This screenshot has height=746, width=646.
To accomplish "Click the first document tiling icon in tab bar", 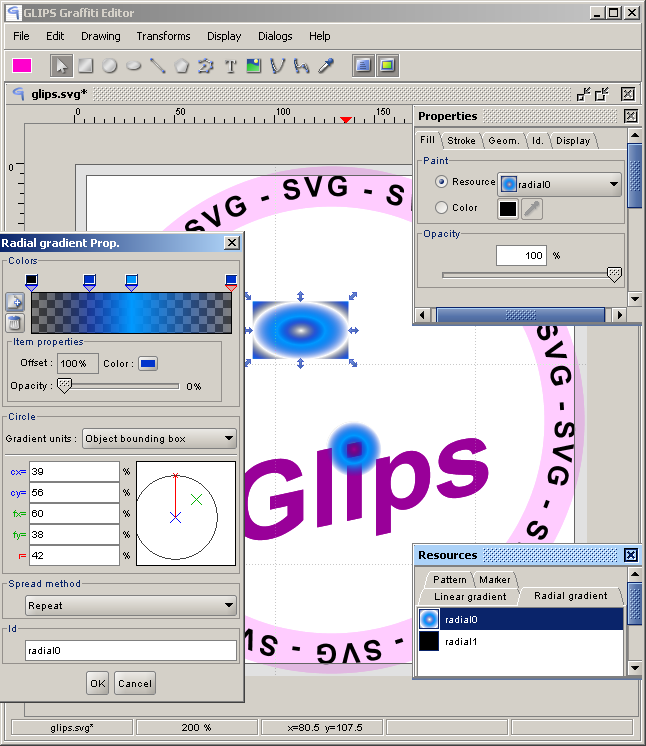I will point(583,94).
